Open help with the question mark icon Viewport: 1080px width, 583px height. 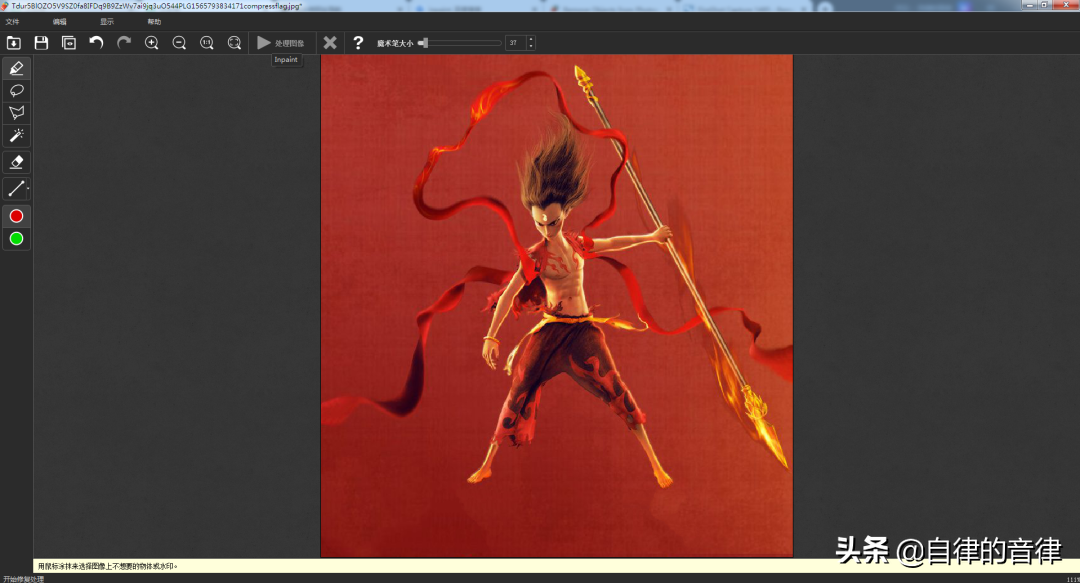357,43
